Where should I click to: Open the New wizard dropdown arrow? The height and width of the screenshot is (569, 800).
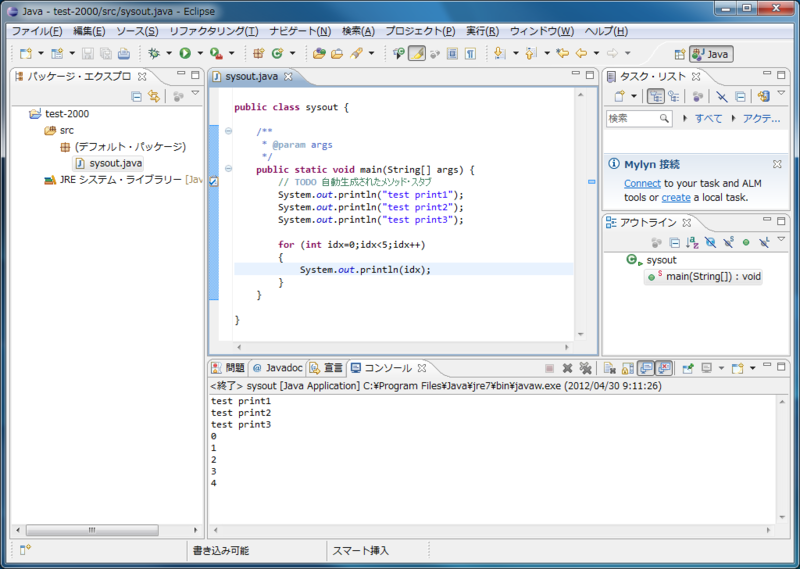41,53
